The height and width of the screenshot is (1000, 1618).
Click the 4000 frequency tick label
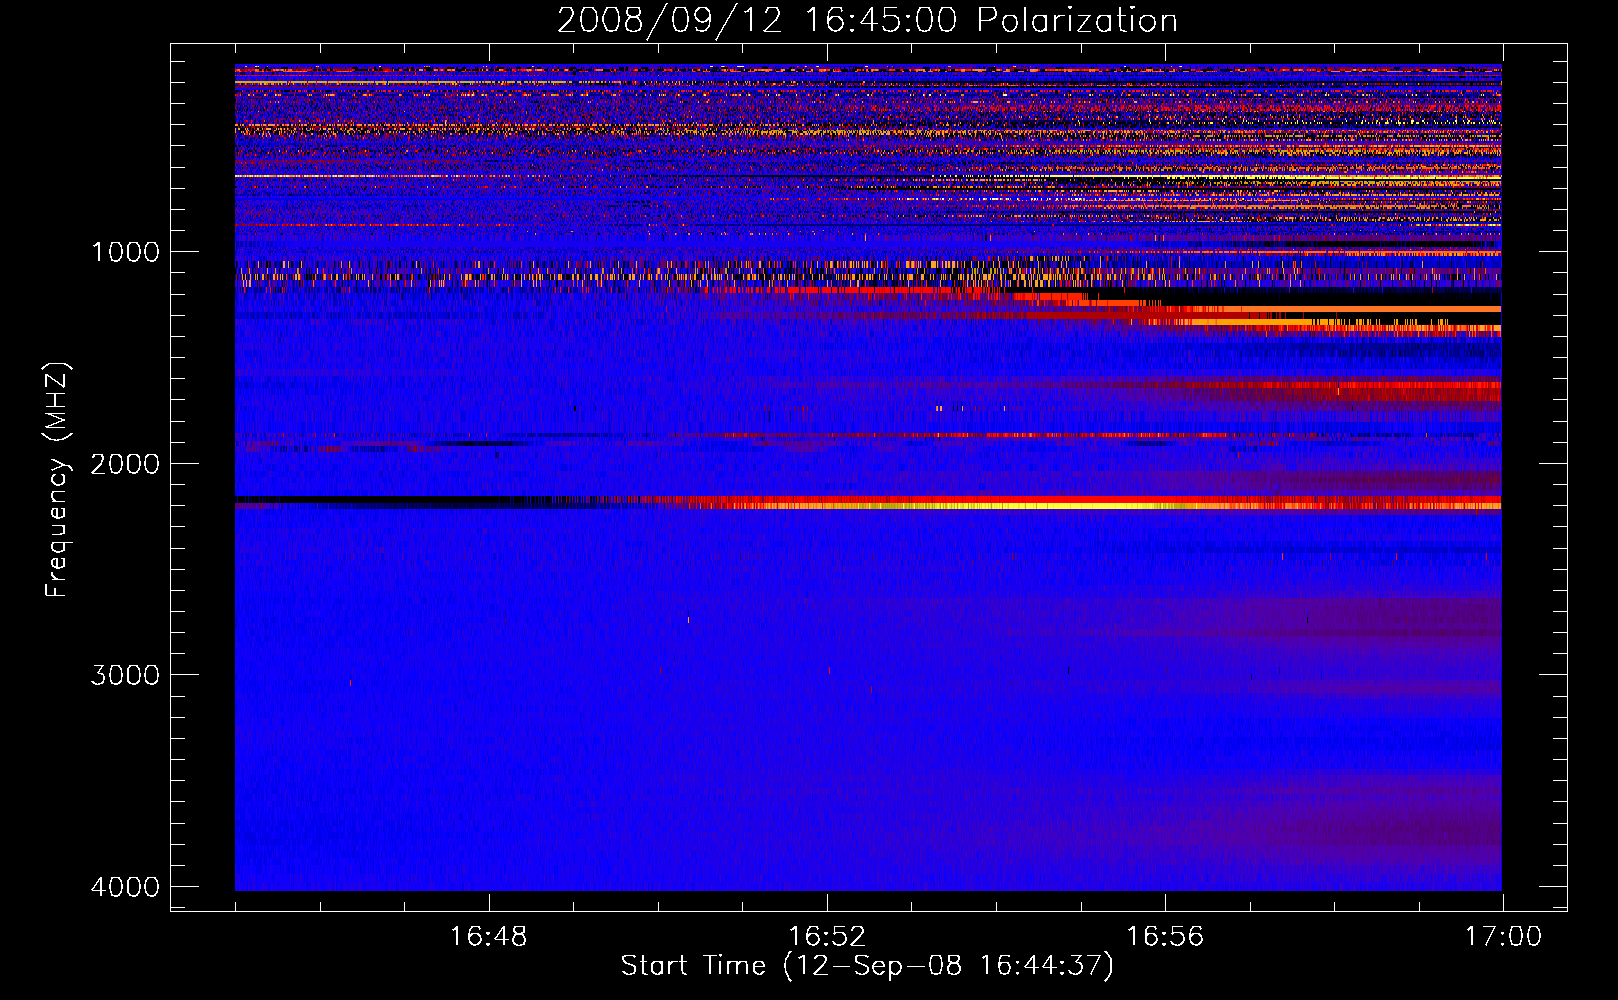pos(125,887)
